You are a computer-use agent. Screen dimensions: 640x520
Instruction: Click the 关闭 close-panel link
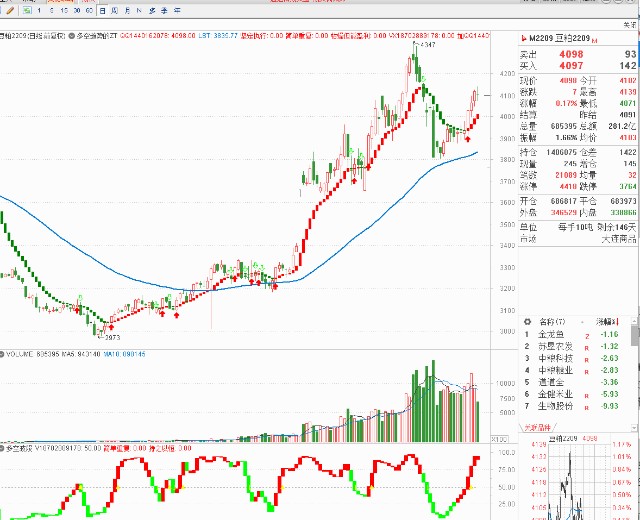tap(629, 25)
